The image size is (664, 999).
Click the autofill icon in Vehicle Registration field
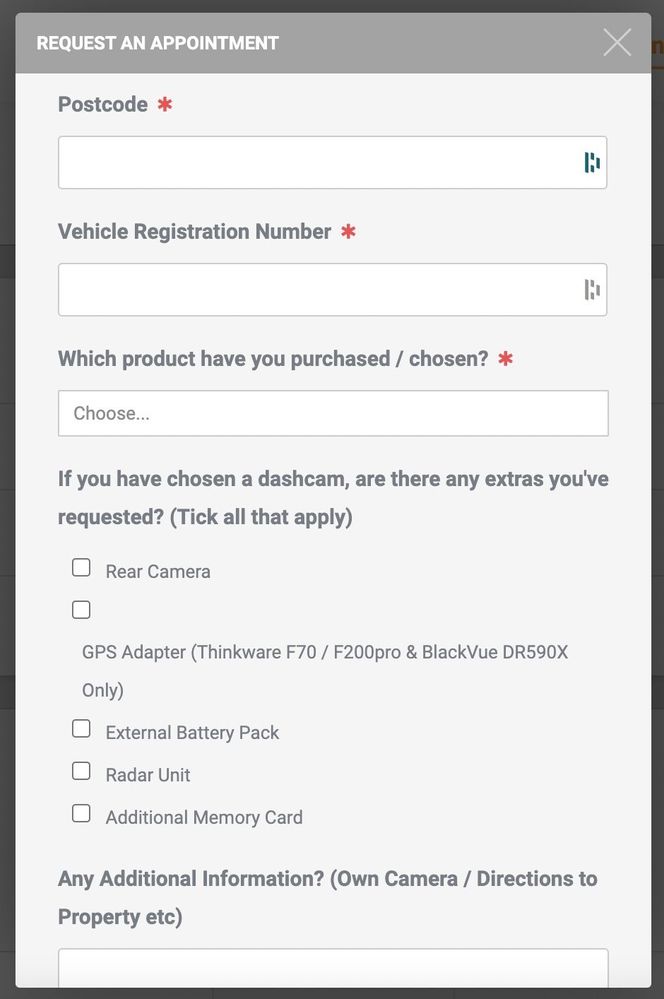592,290
